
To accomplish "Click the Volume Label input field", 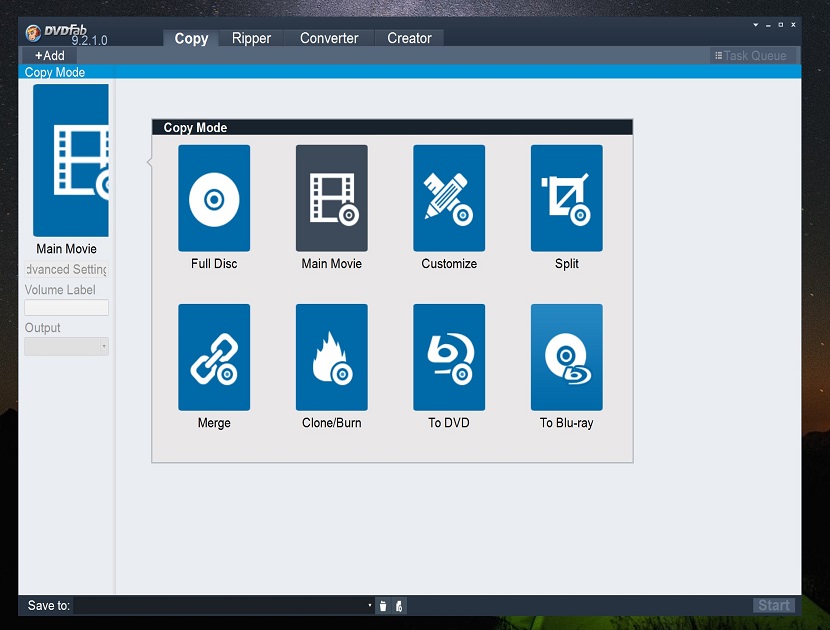I will 66,308.
